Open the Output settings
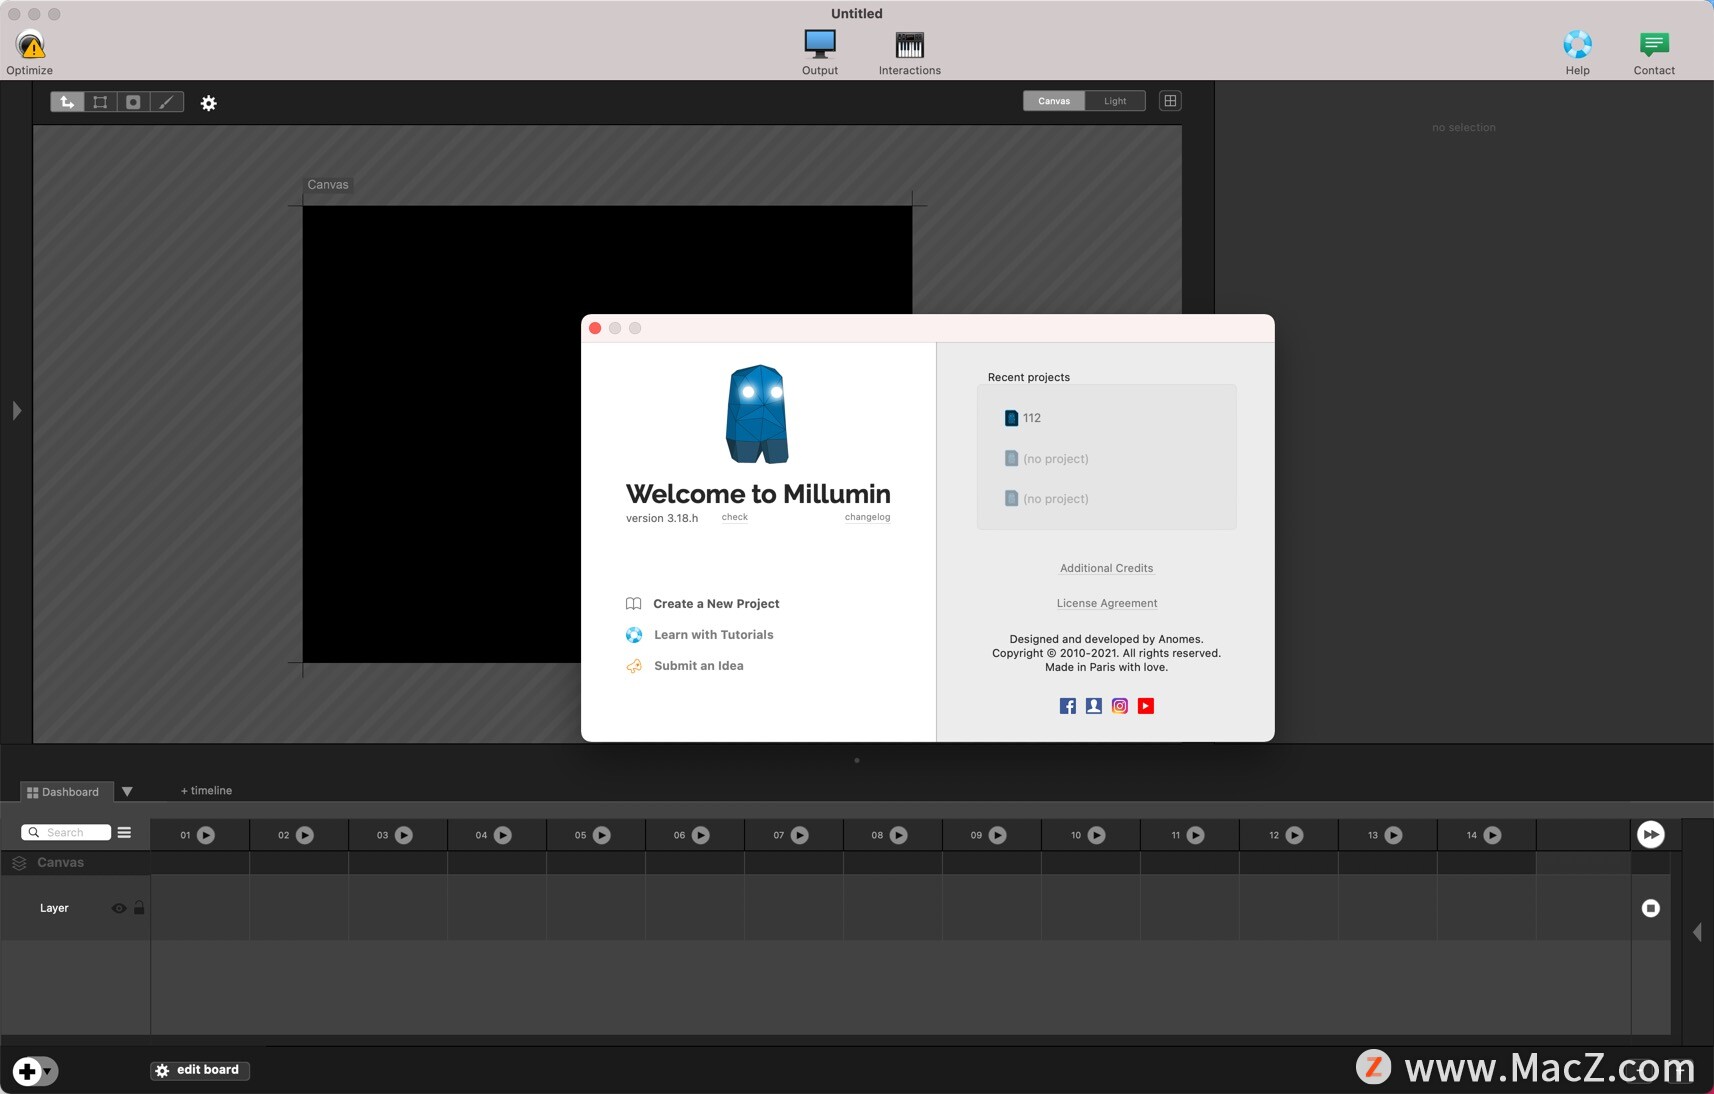This screenshot has height=1094, width=1714. click(x=820, y=51)
